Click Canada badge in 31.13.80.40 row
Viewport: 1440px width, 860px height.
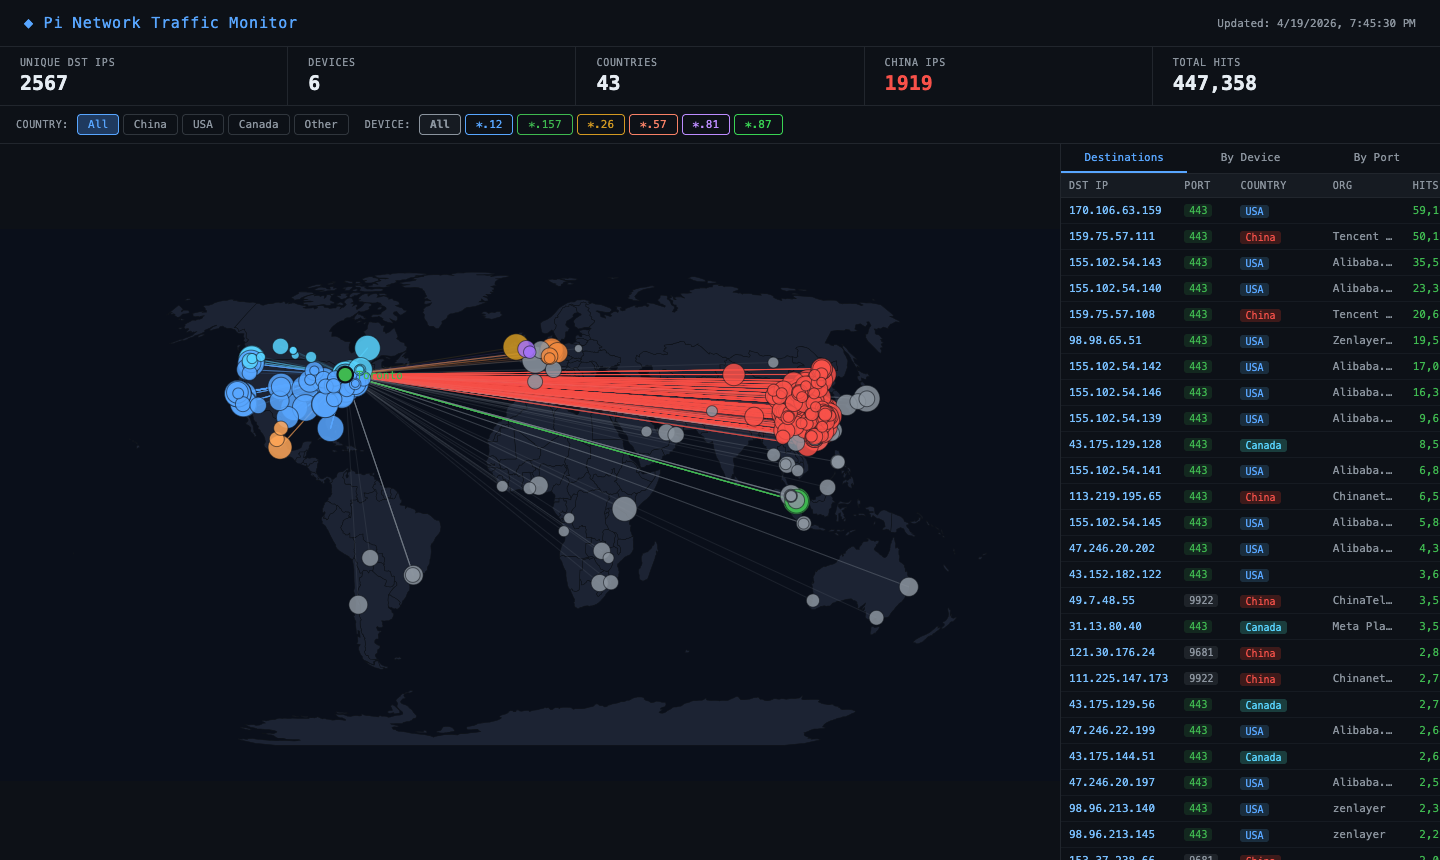1263,627
